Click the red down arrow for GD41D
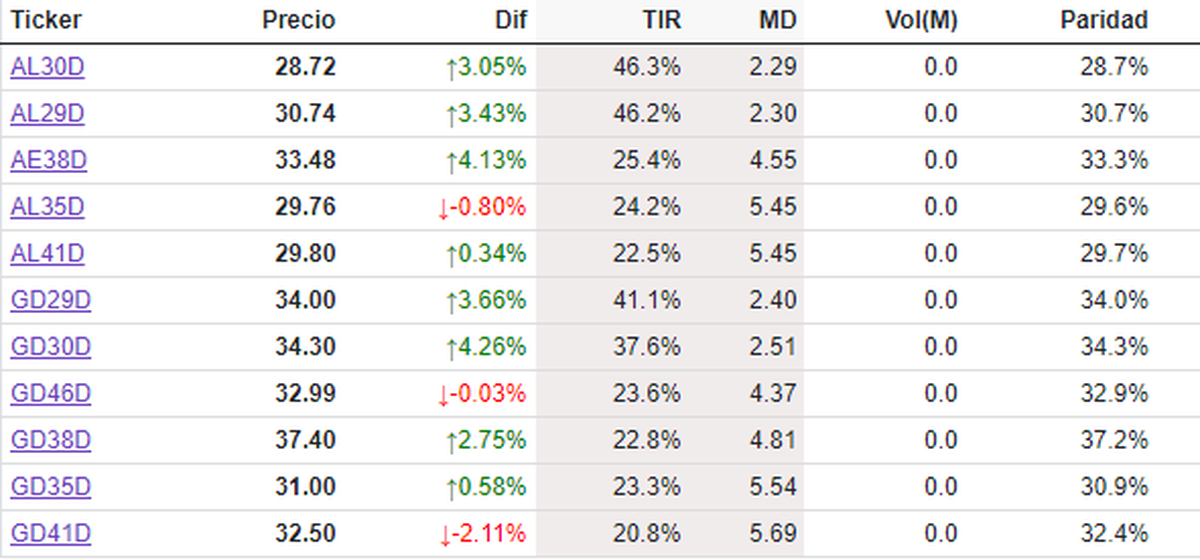This screenshot has height=560, width=1200. (x=443, y=534)
